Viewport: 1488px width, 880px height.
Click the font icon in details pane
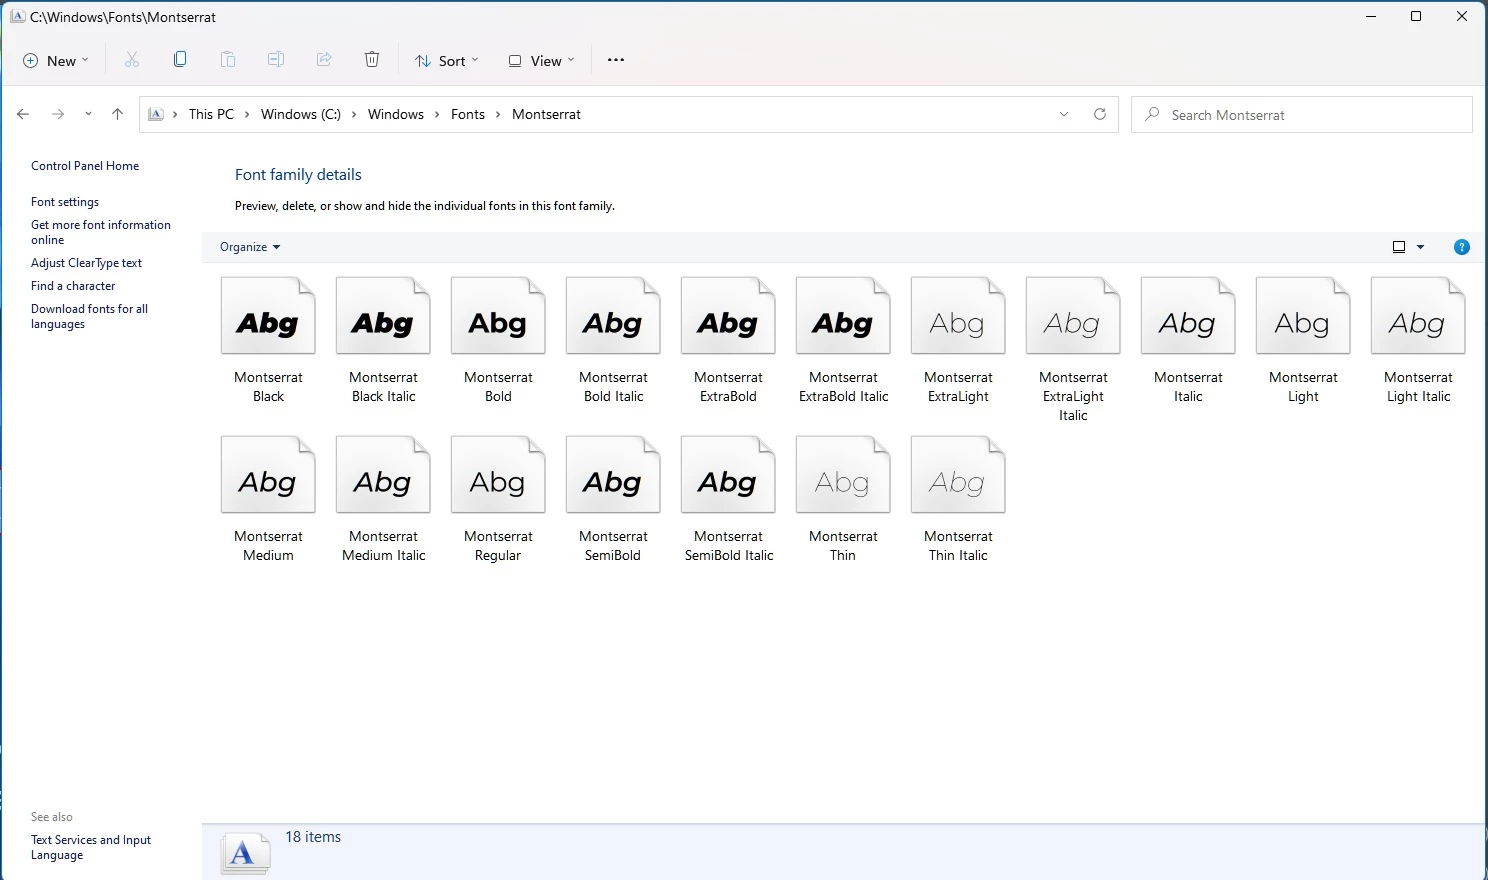click(245, 853)
